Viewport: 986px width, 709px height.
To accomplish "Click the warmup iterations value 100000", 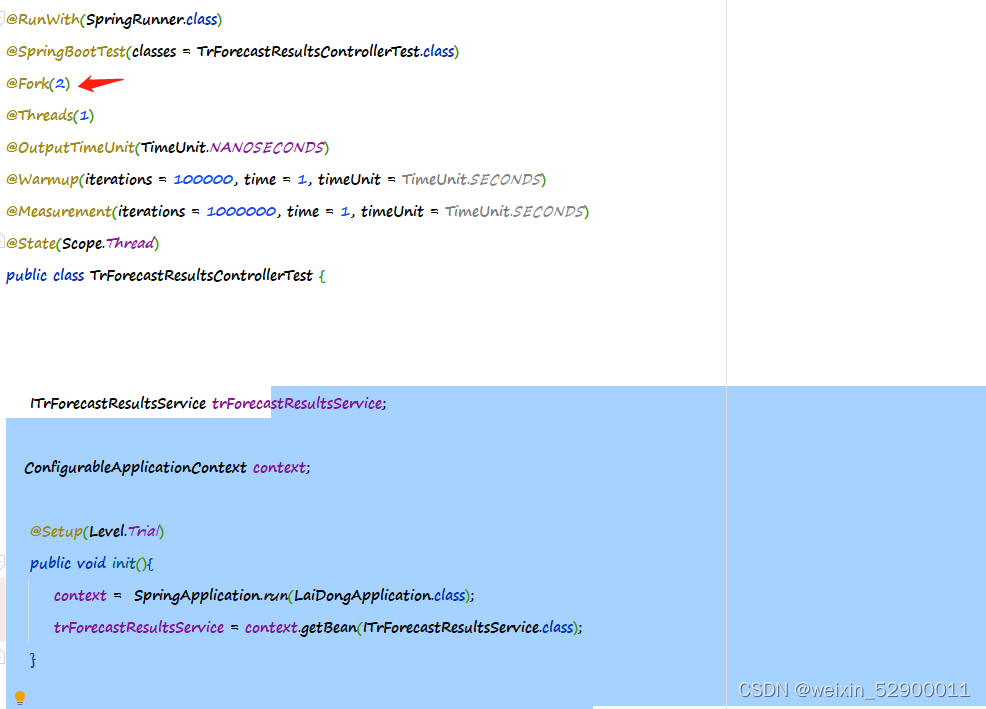I will tap(203, 179).
